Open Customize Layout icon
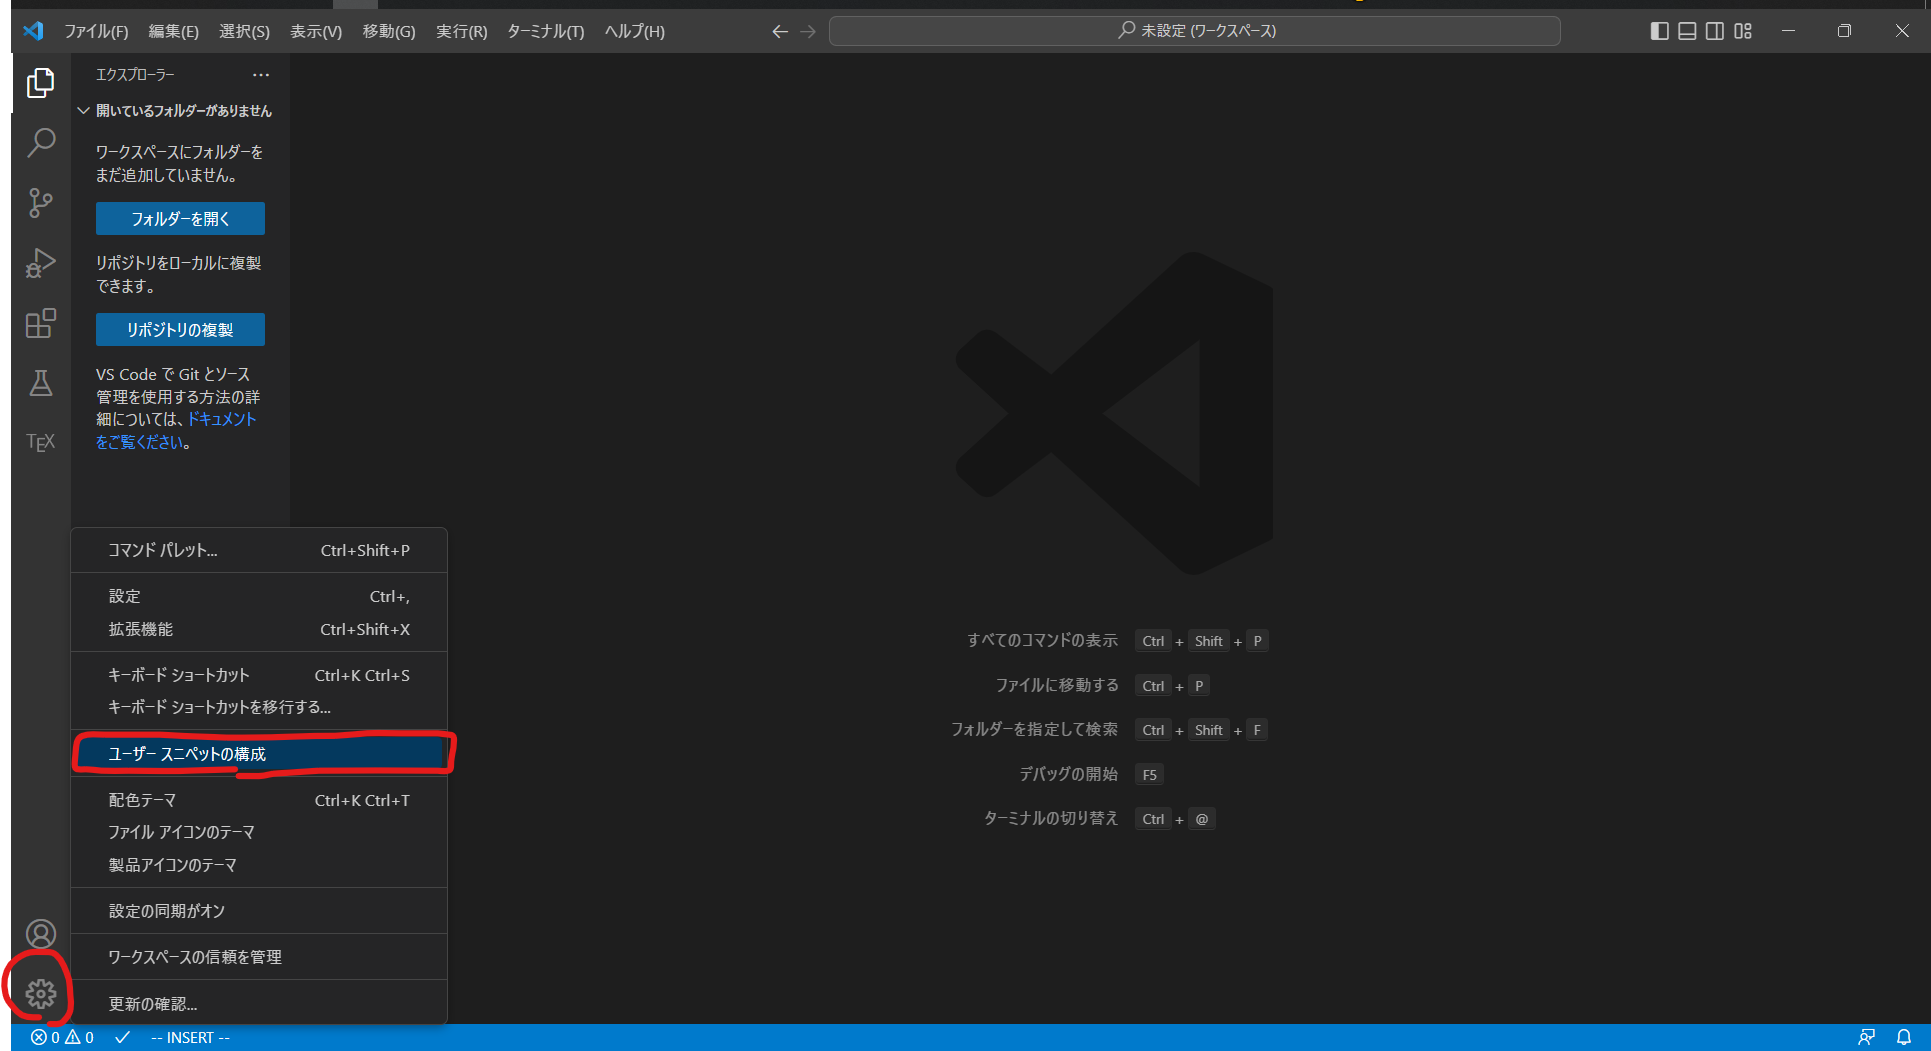The width and height of the screenshot is (1931, 1051). pos(1743,31)
